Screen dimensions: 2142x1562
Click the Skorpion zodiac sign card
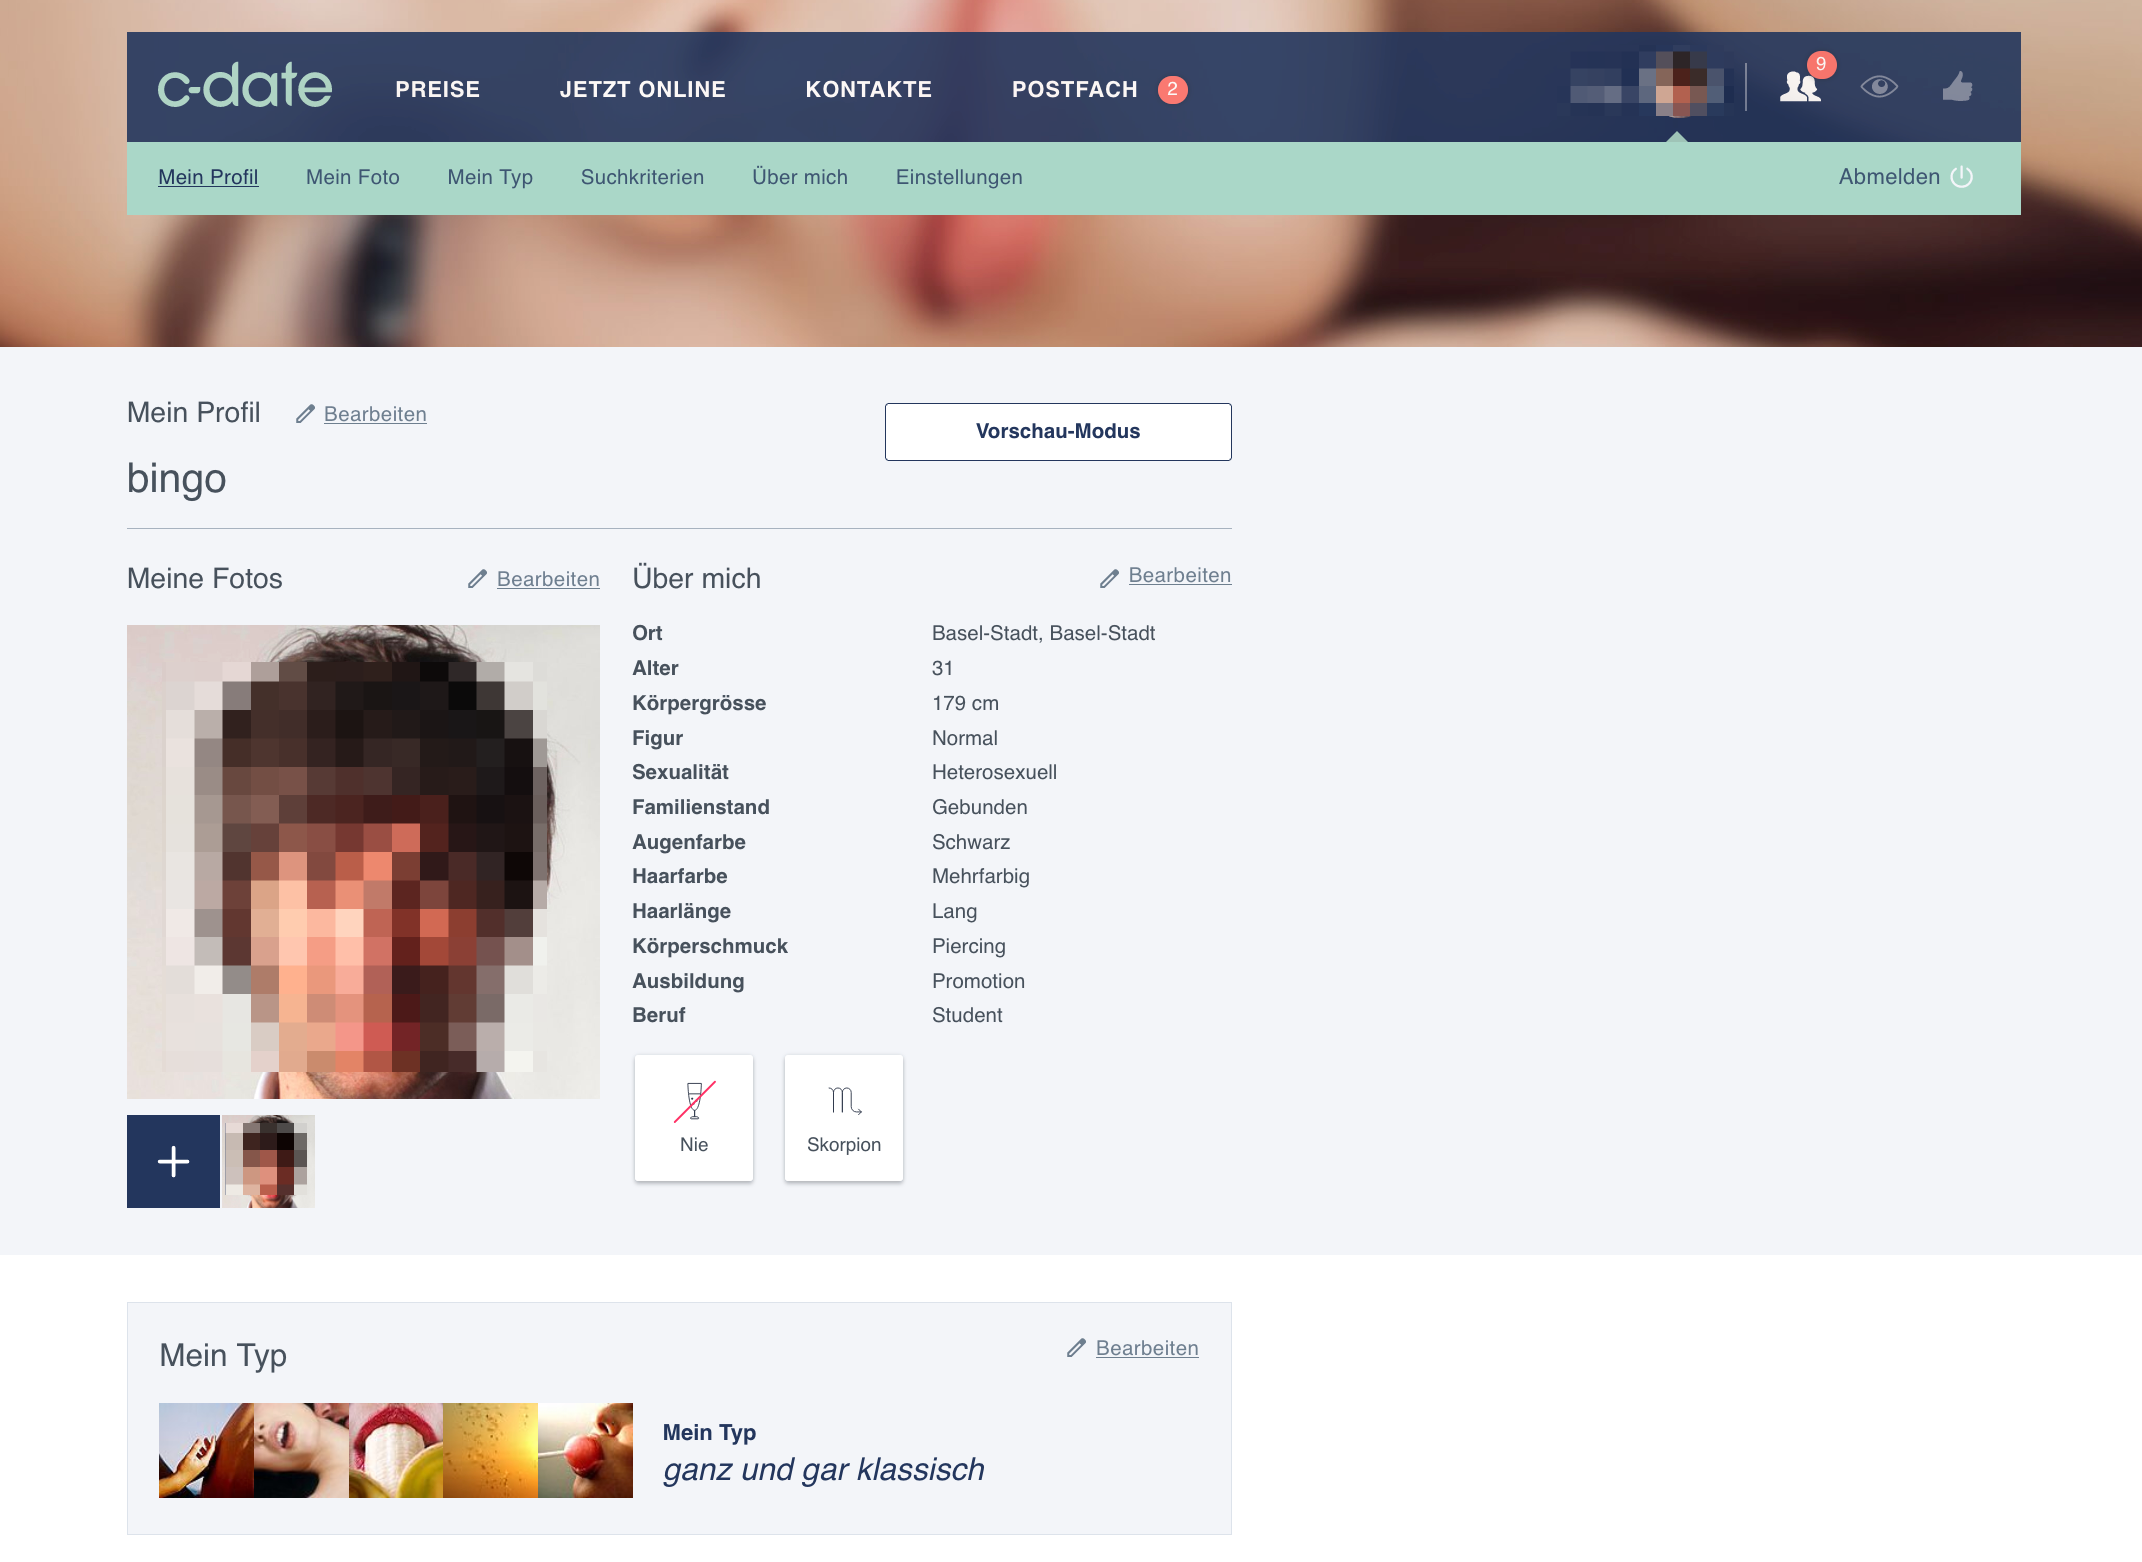click(843, 1117)
